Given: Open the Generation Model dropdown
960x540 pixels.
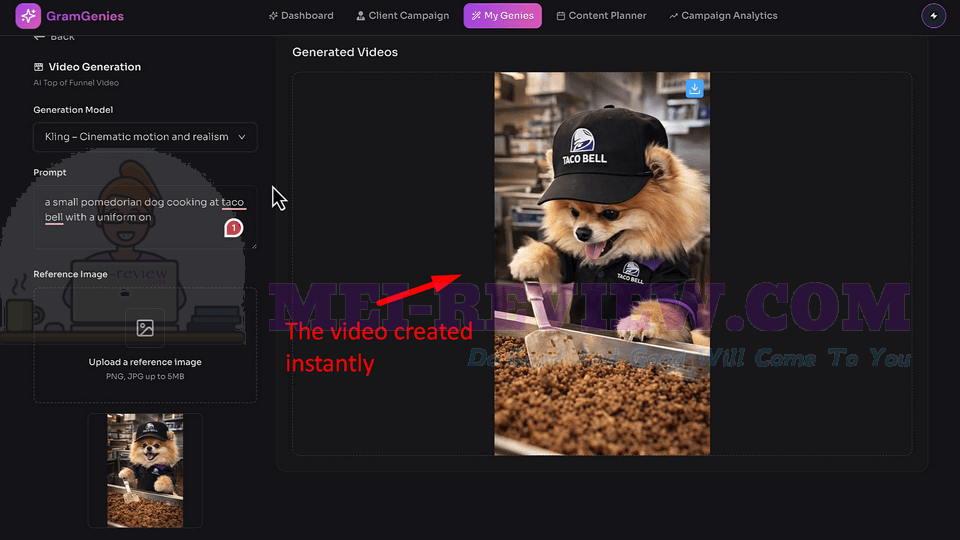Looking at the screenshot, I should (x=145, y=137).
